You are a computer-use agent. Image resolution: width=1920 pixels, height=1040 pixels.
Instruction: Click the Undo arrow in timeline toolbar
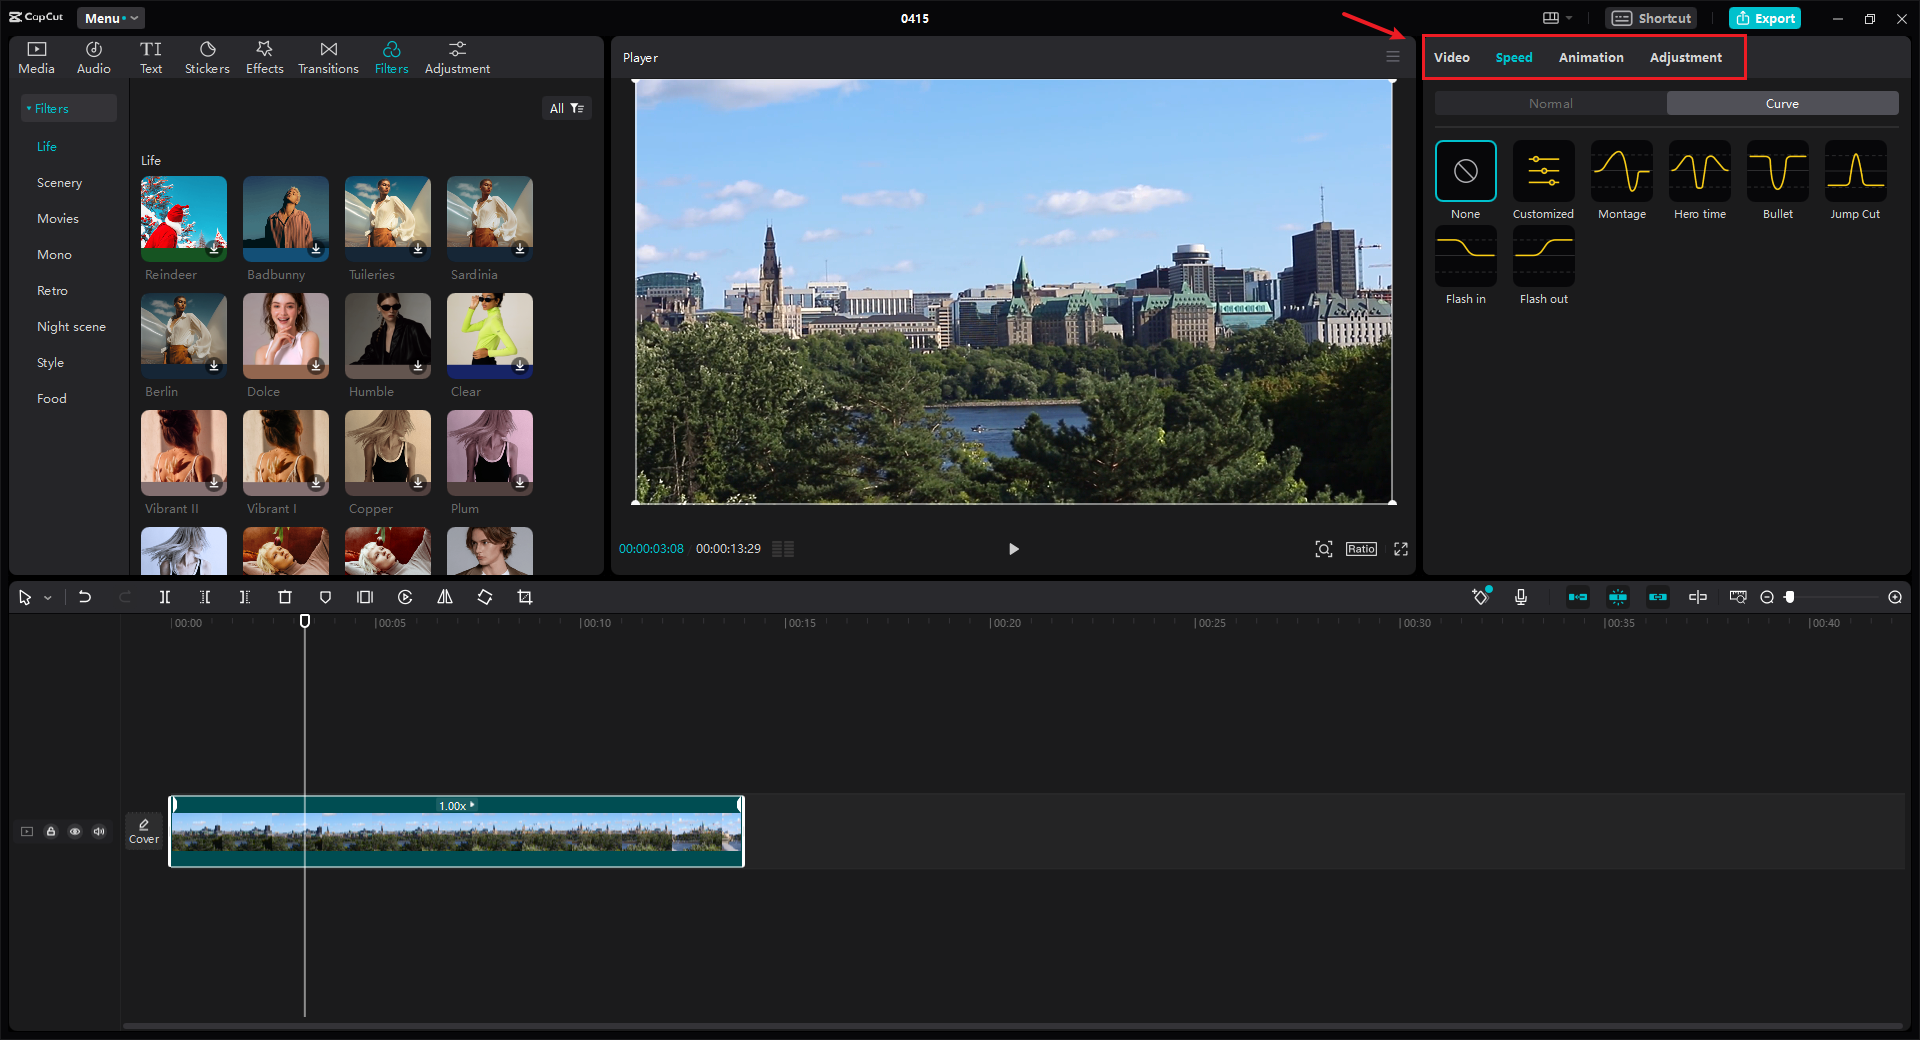click(x=85, y=597)
